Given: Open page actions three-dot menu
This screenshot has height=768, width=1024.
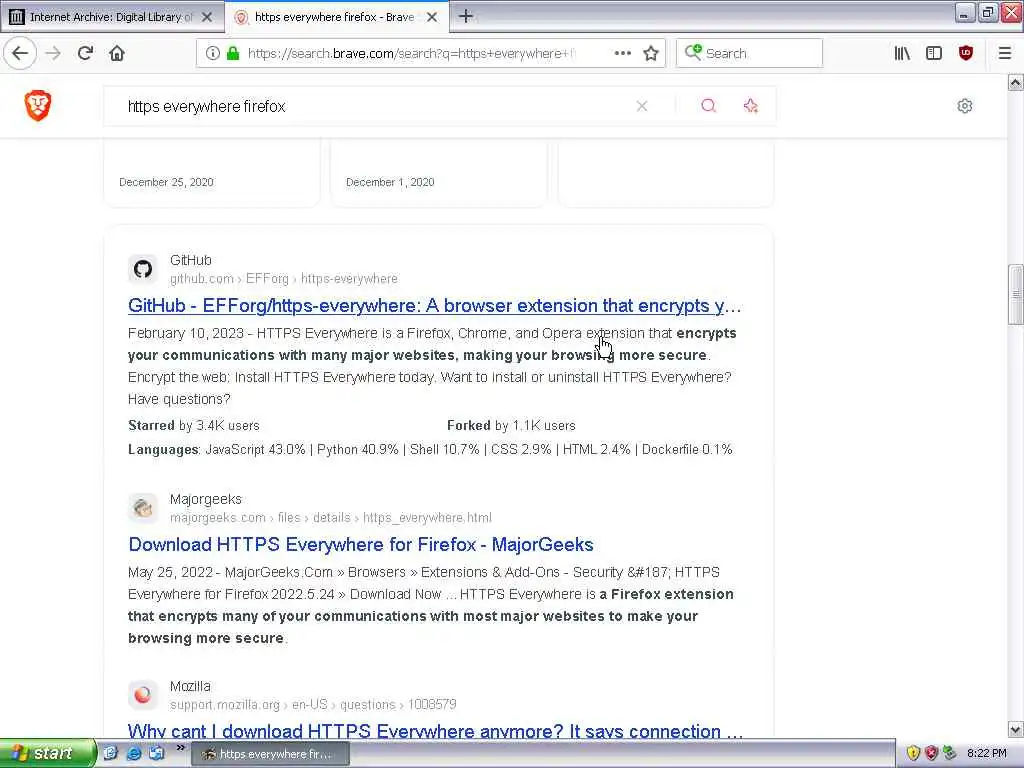Looking at the screenshot, I should [622, 53].
